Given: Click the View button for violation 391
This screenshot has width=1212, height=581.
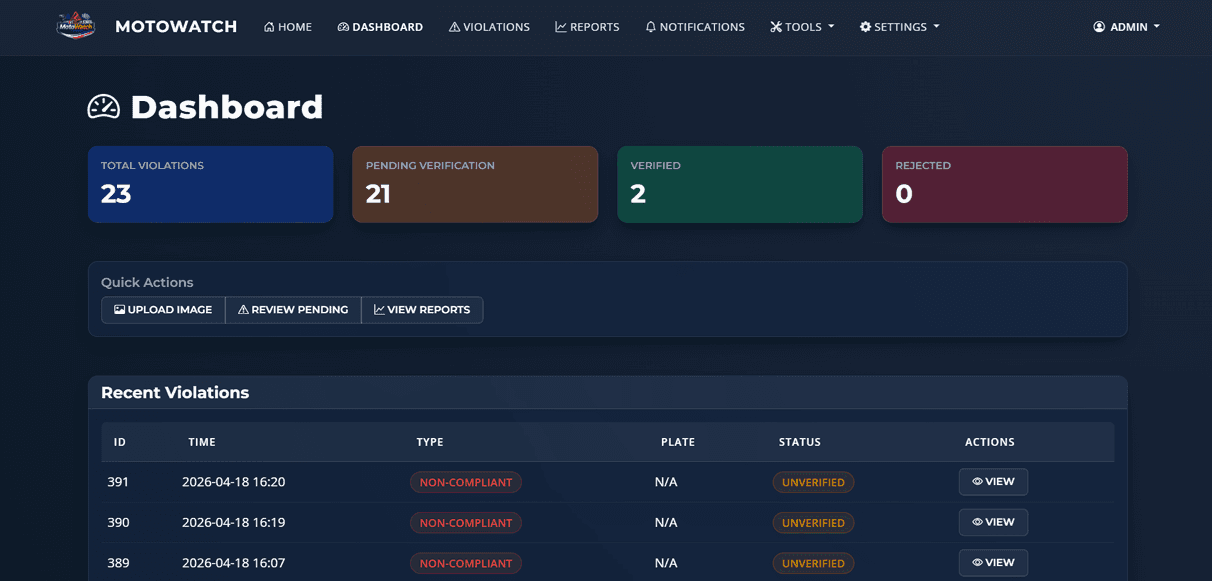Looking at the screenshot, I should (993, 482).
